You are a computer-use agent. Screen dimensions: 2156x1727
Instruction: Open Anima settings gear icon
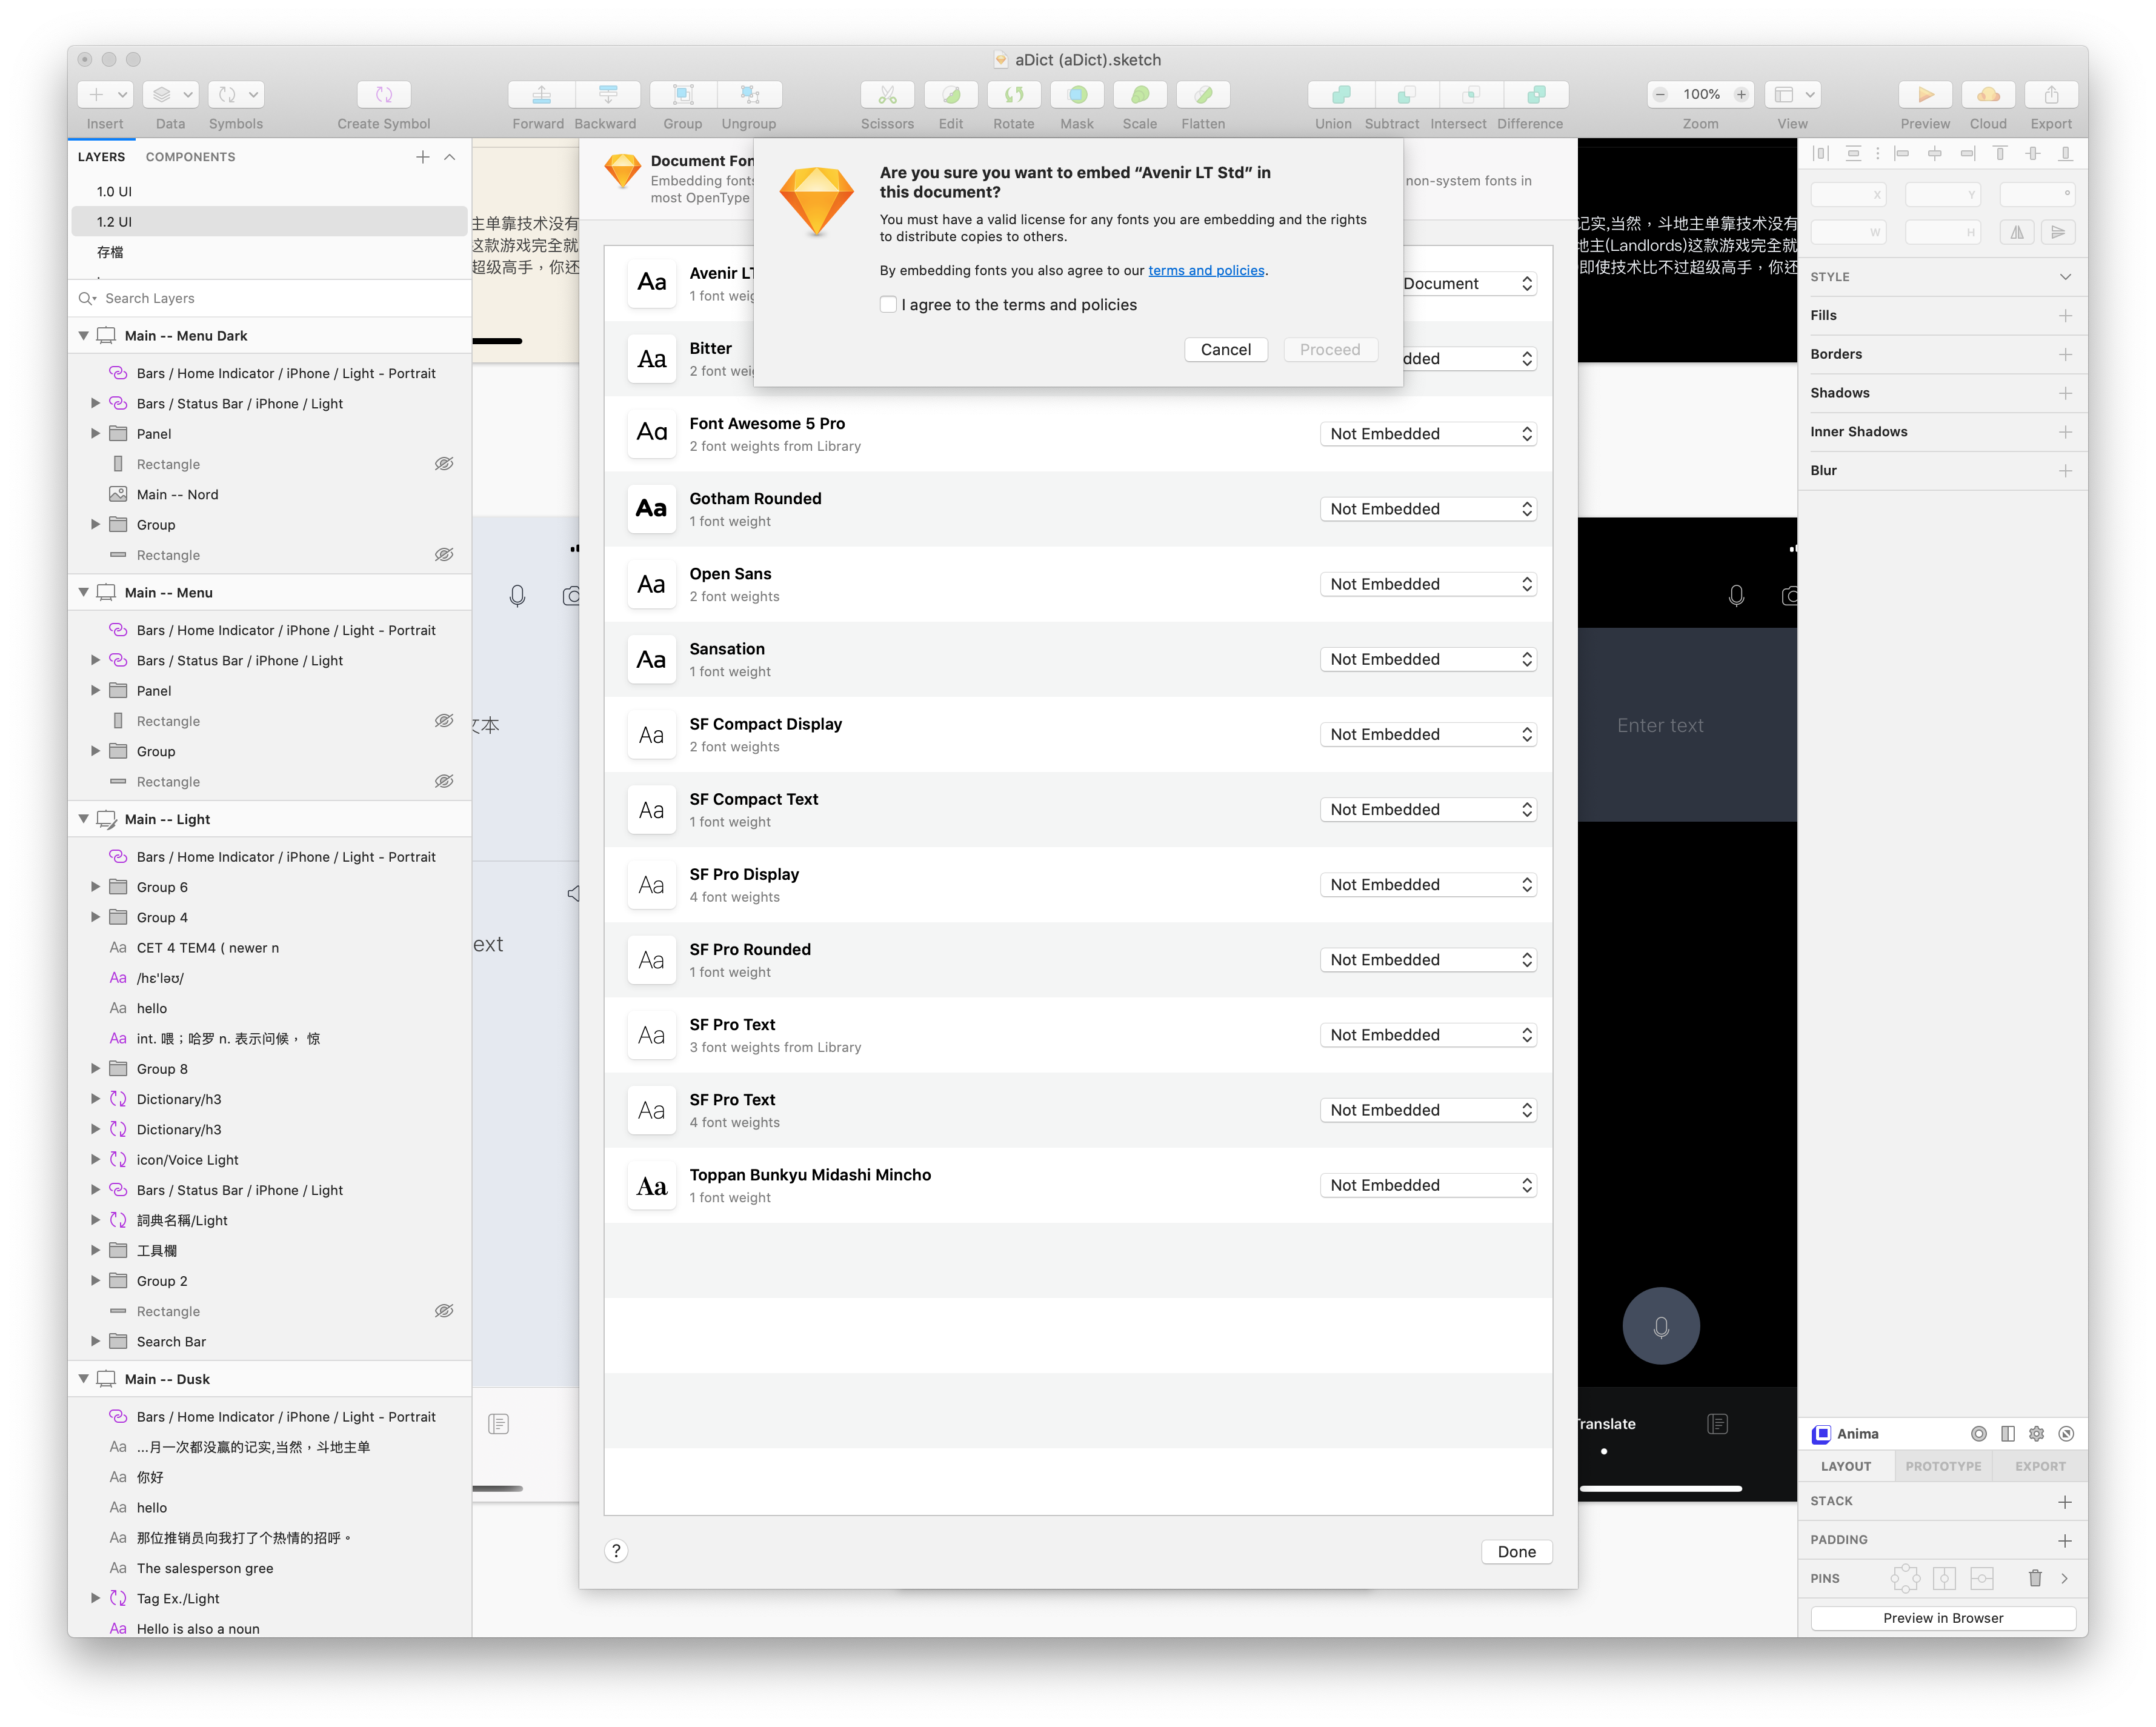(2036, 1434)
